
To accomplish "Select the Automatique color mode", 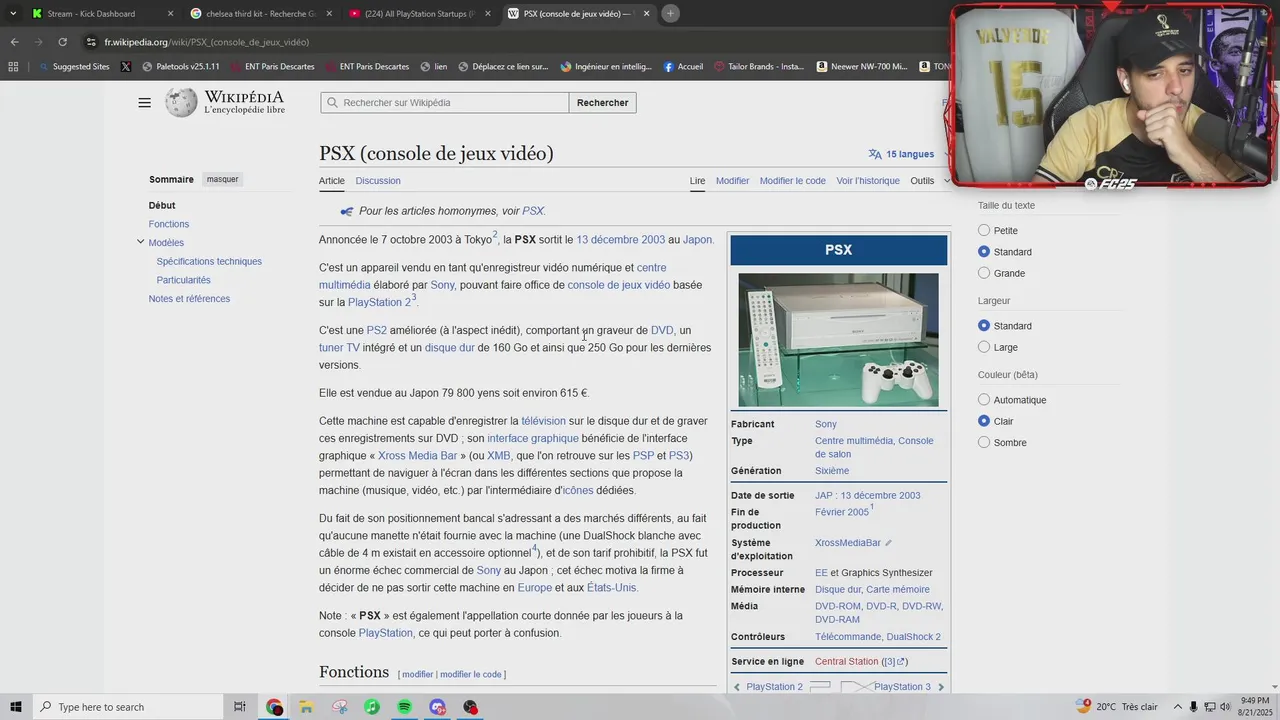I will tap(984, 400).
